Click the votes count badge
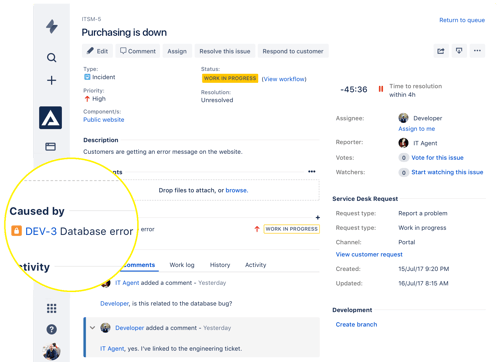This screenshot has height=362, width=500. pyautogui.click(x=404, y=158)
